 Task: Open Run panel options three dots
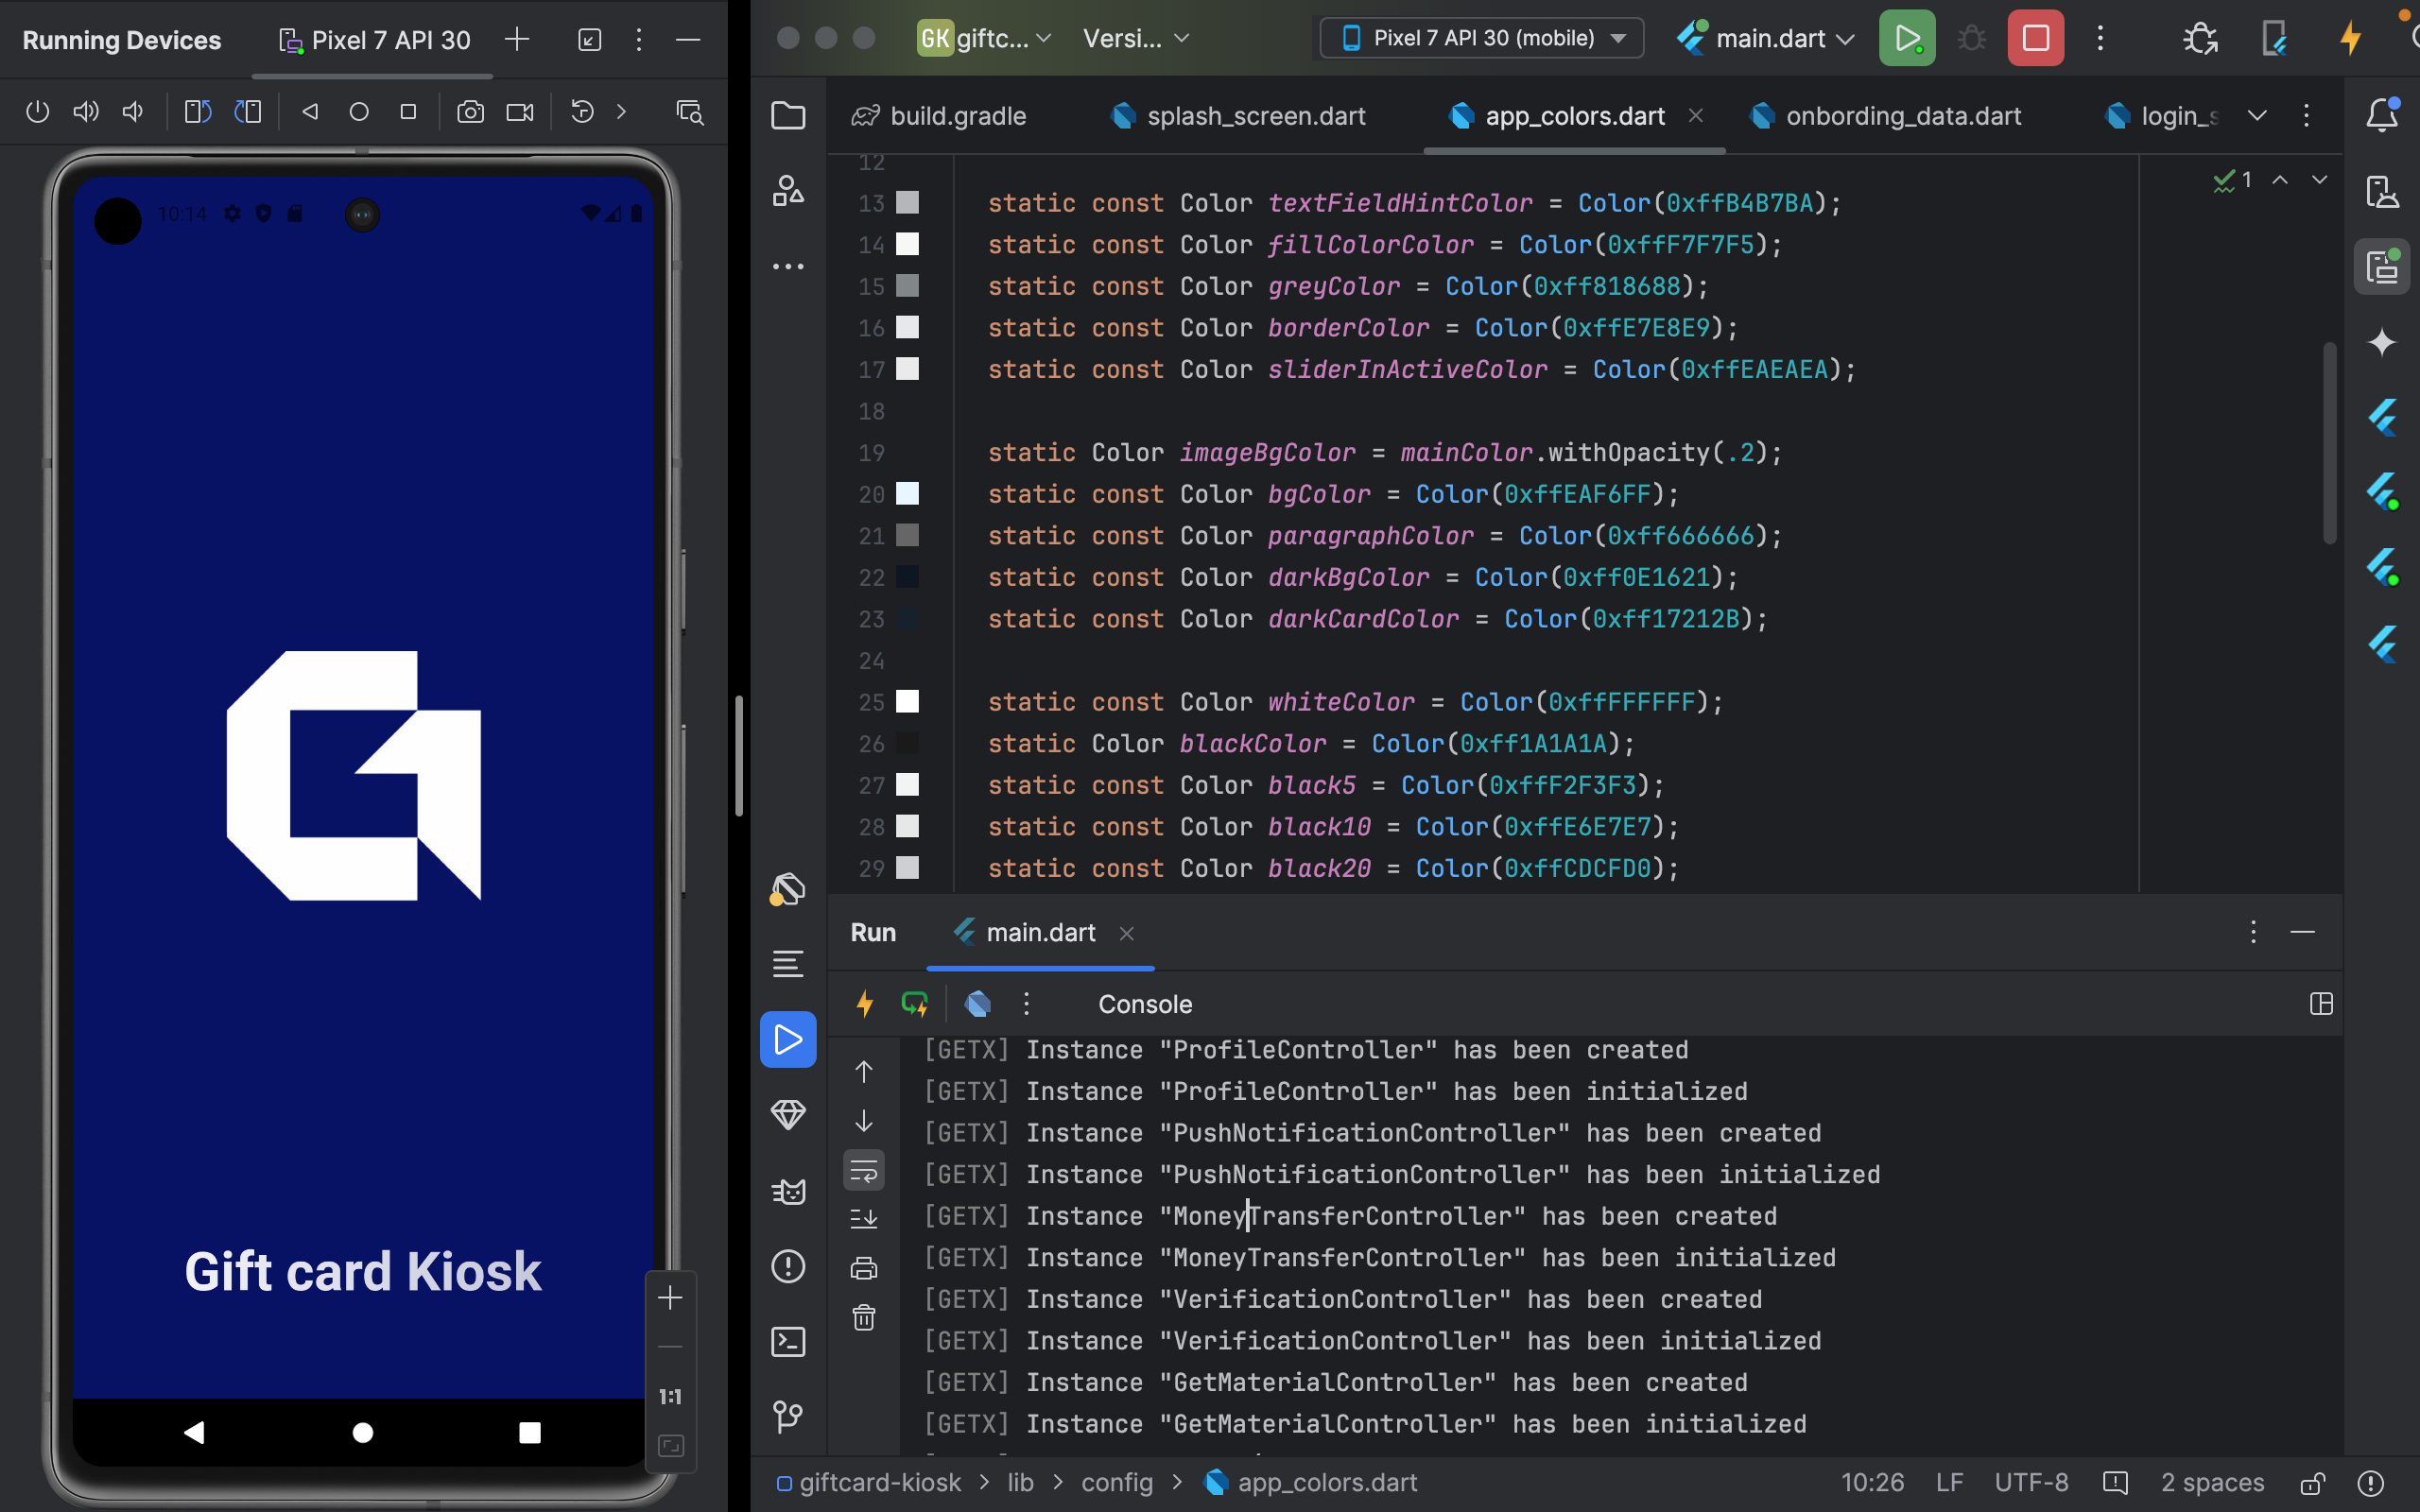coord(2253,932)
